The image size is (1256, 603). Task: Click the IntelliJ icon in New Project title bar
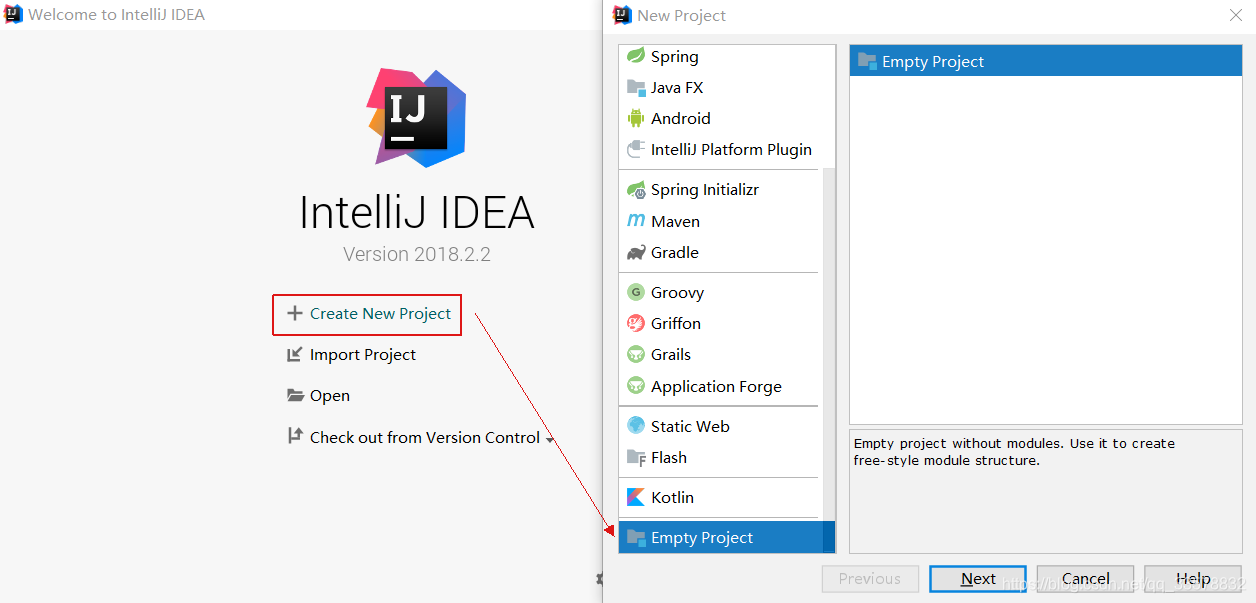coord(622,15)
